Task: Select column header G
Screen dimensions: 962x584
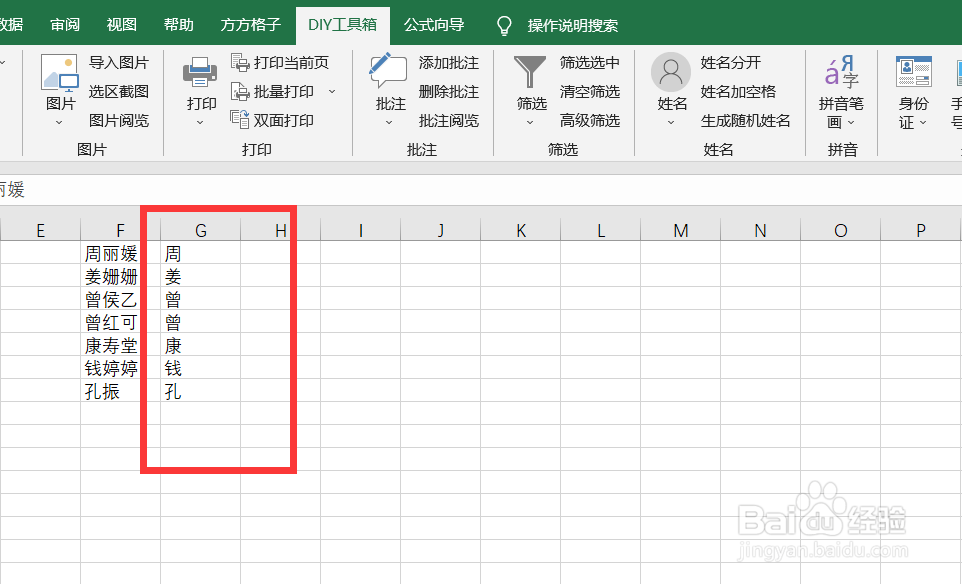Action: [201, 230]
